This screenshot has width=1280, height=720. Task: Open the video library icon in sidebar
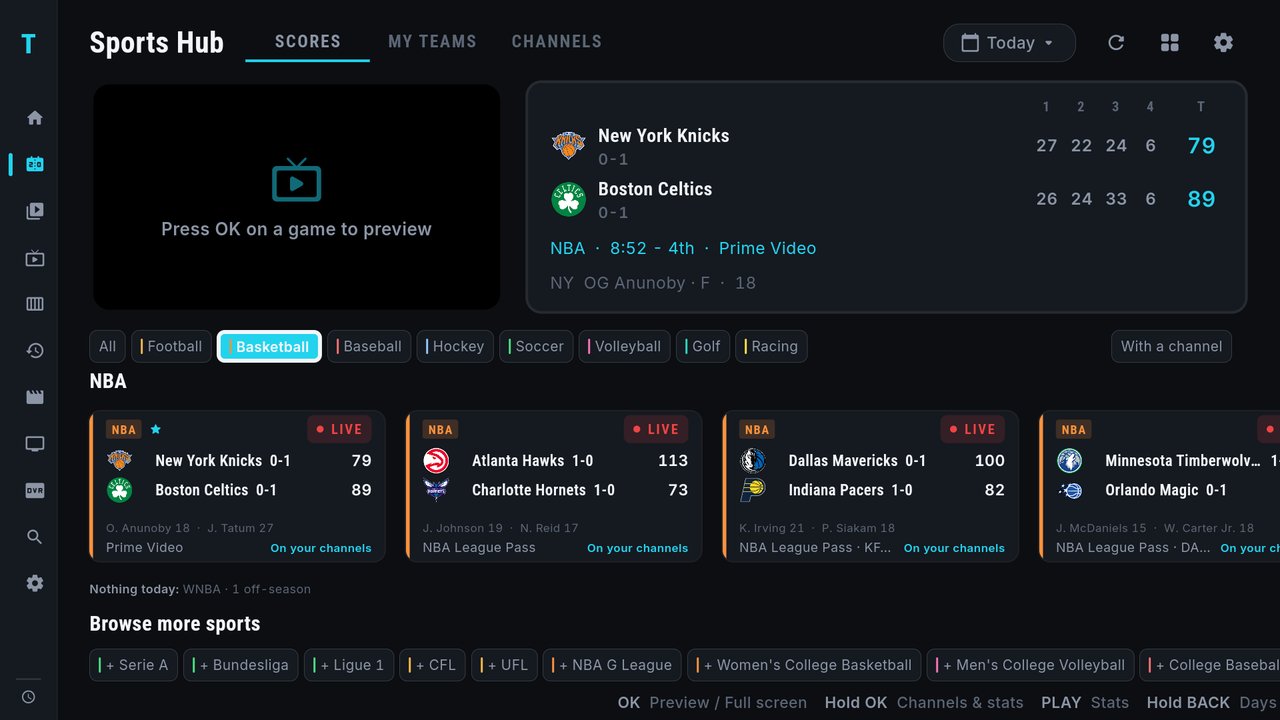coord(35,211)
